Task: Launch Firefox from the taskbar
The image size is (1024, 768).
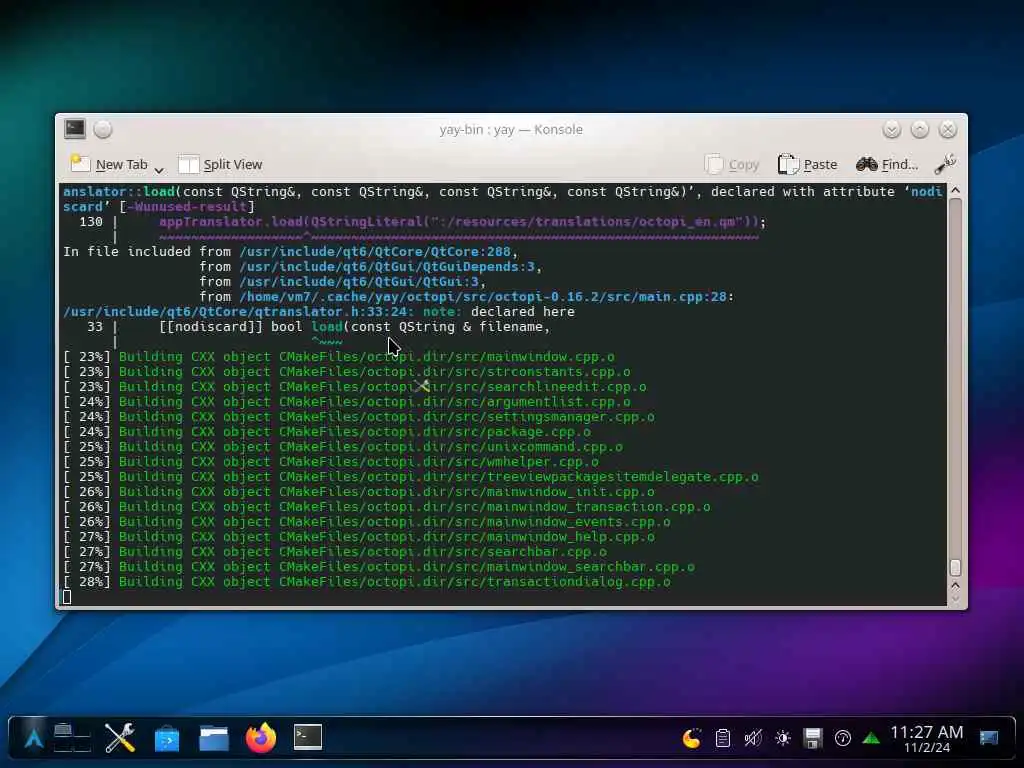Action: pyautogui.click(x=261, y=738)
